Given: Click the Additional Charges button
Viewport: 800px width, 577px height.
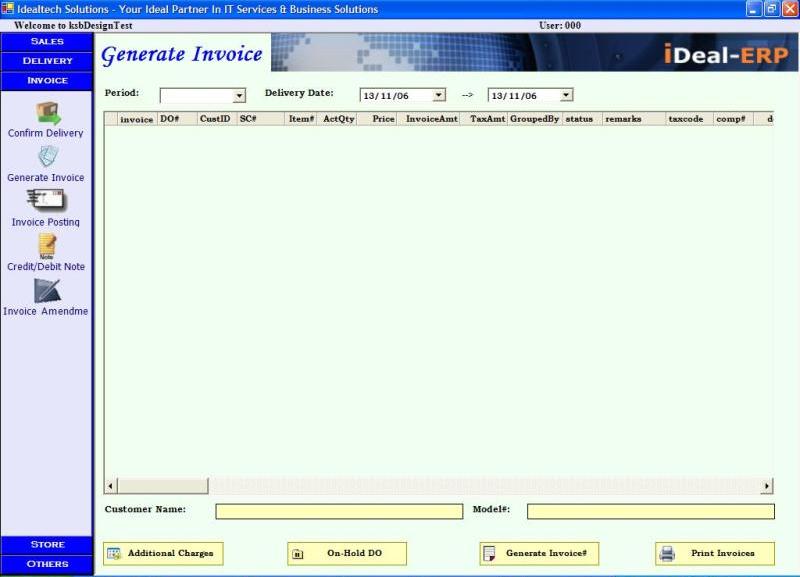Looking at the screenshot, I should click(x=163, y=553).
